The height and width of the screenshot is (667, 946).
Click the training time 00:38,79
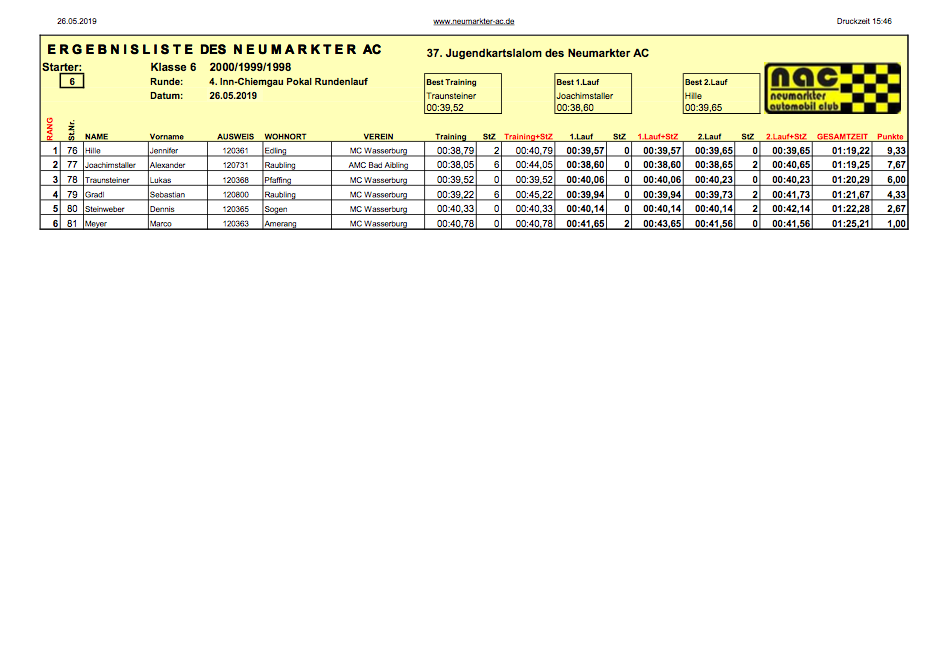pos(456,151)
